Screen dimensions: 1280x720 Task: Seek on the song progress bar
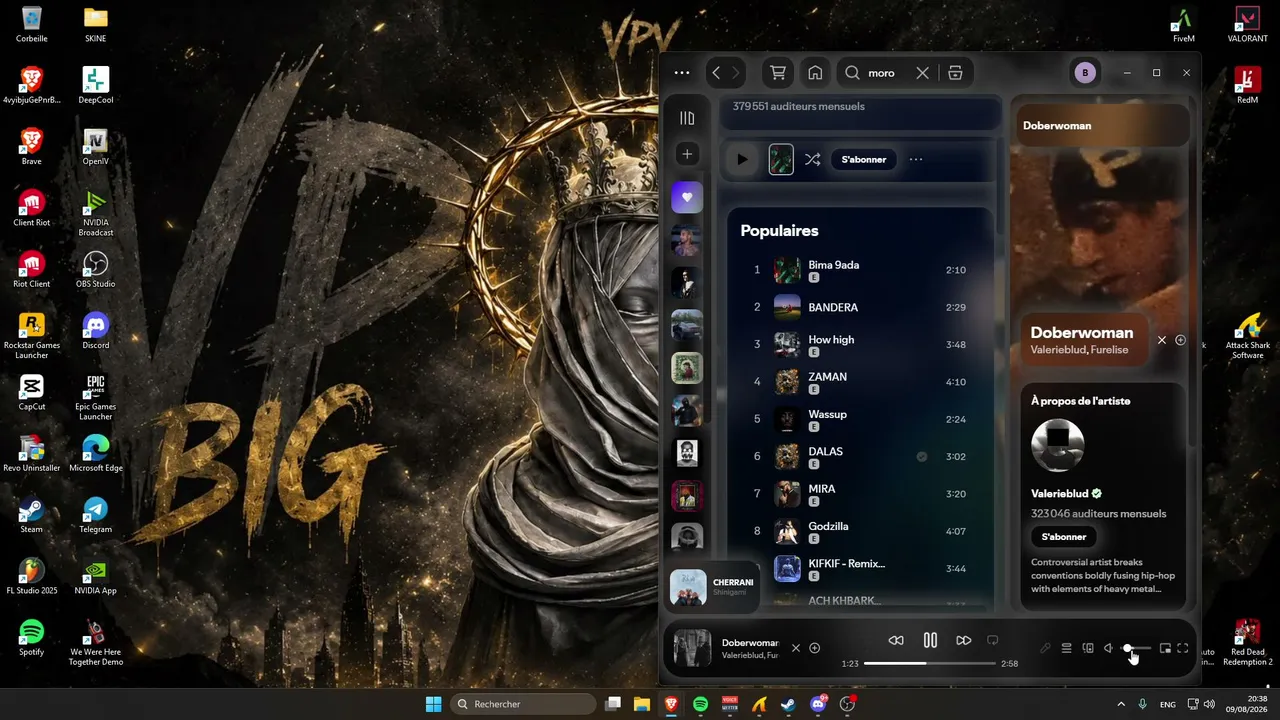click(930, 663)
